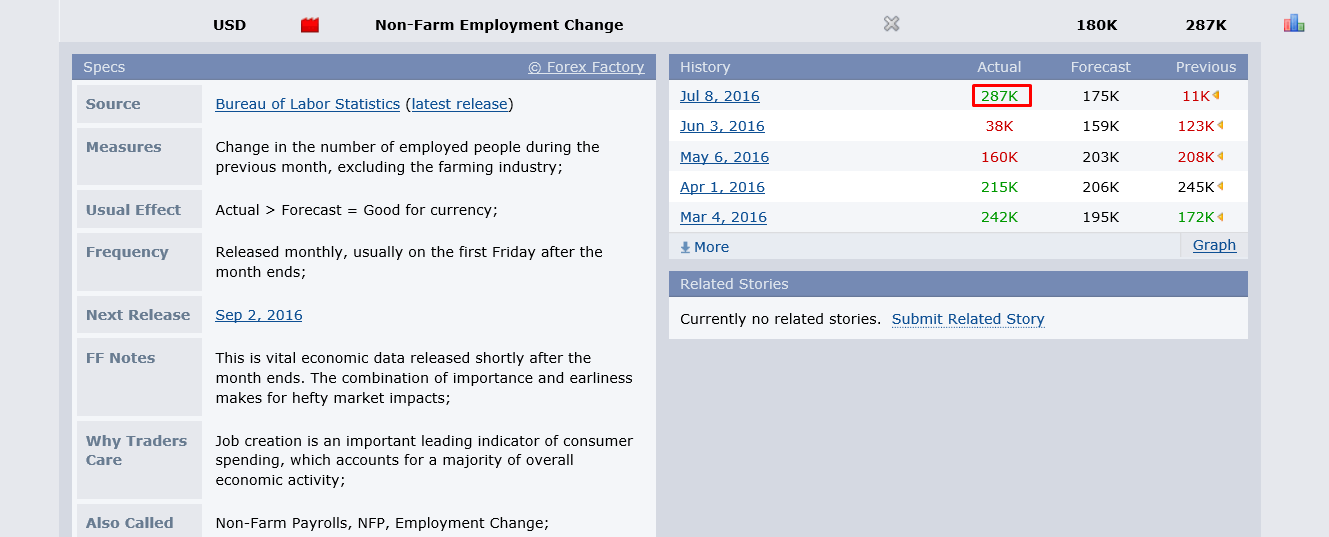Click the revision arrow beside 123K

pos(1221,126)
